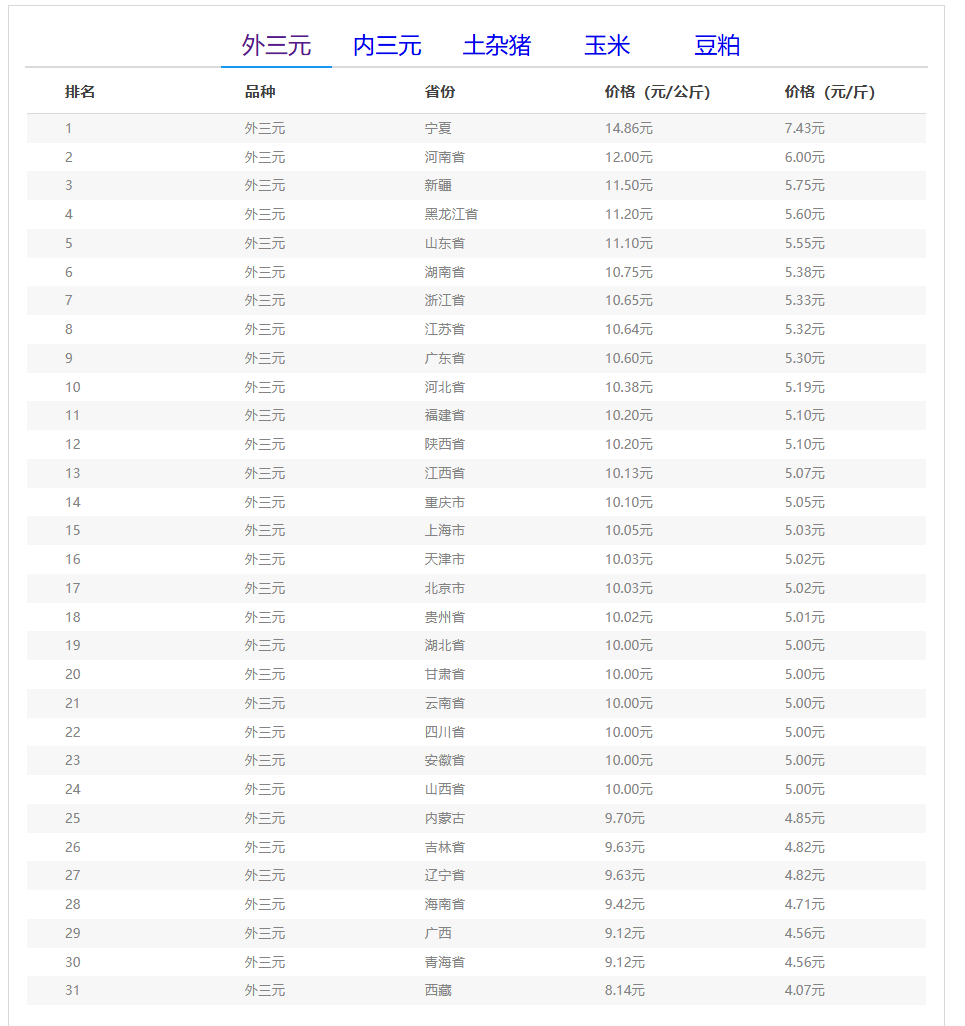
Task: Click the 7.43元 per-jin price
Action: click(804, 128)
